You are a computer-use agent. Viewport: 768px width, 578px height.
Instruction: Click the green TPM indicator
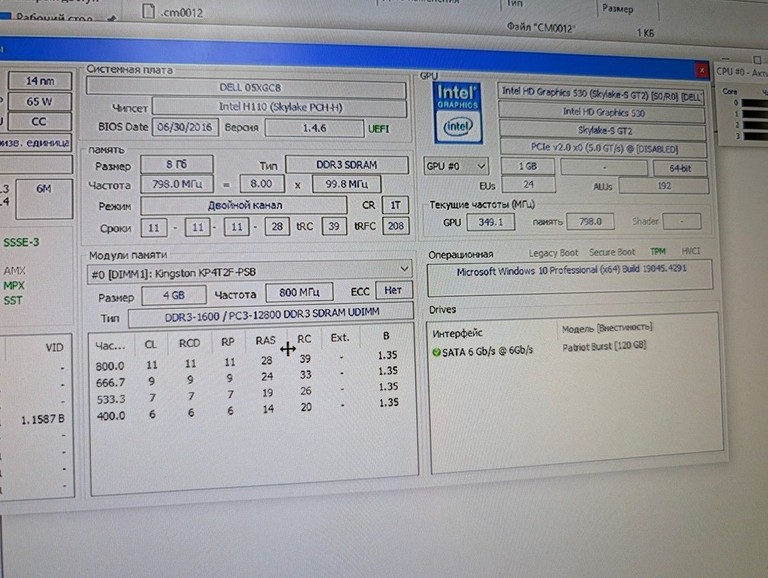(x=658, y=251)
